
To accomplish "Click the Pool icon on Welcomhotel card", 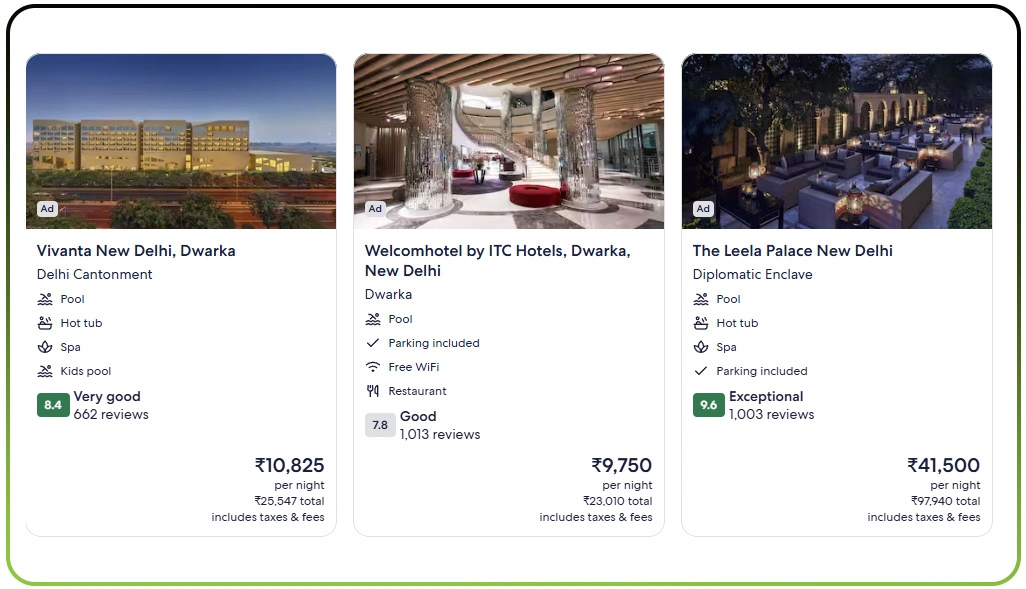I will [371, 319].
